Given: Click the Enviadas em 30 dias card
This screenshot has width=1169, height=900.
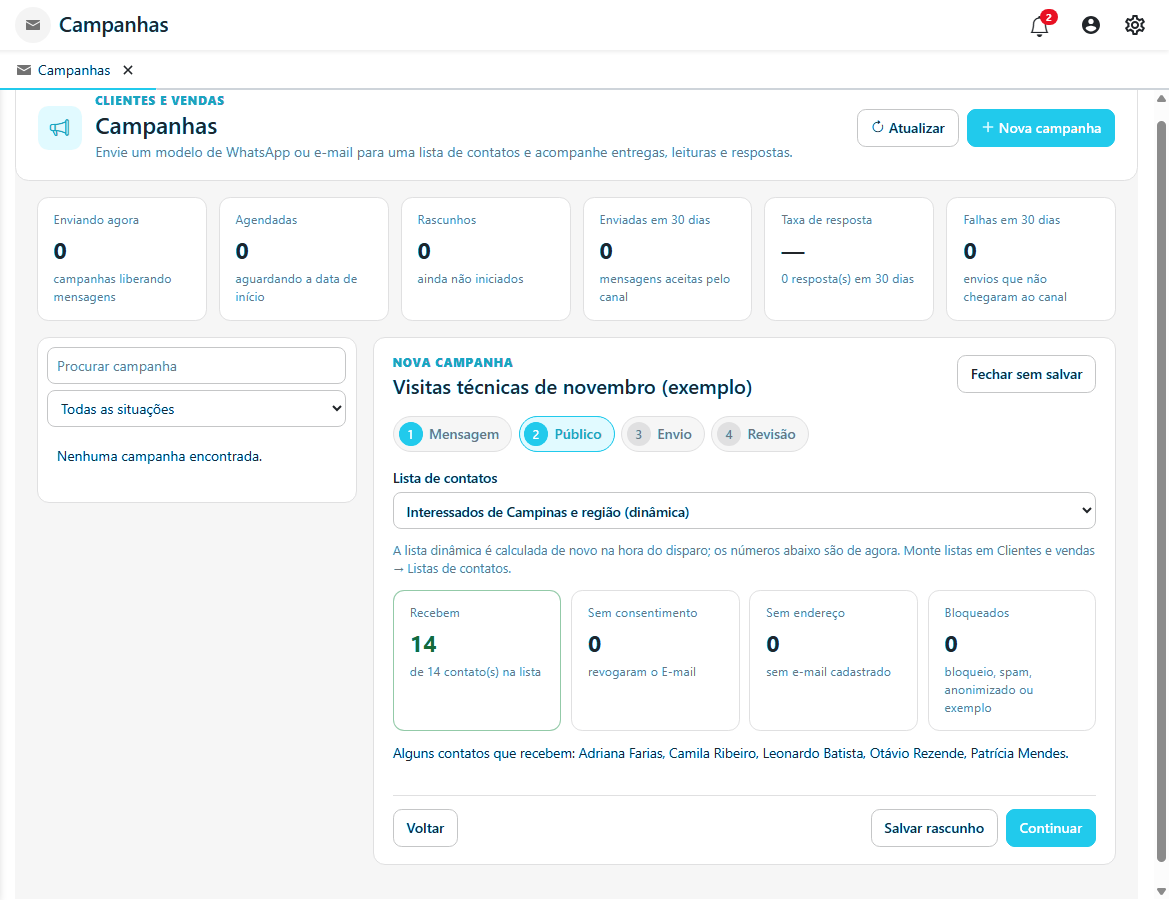Looking at the screenshot, I should click(x=667, y=259).
